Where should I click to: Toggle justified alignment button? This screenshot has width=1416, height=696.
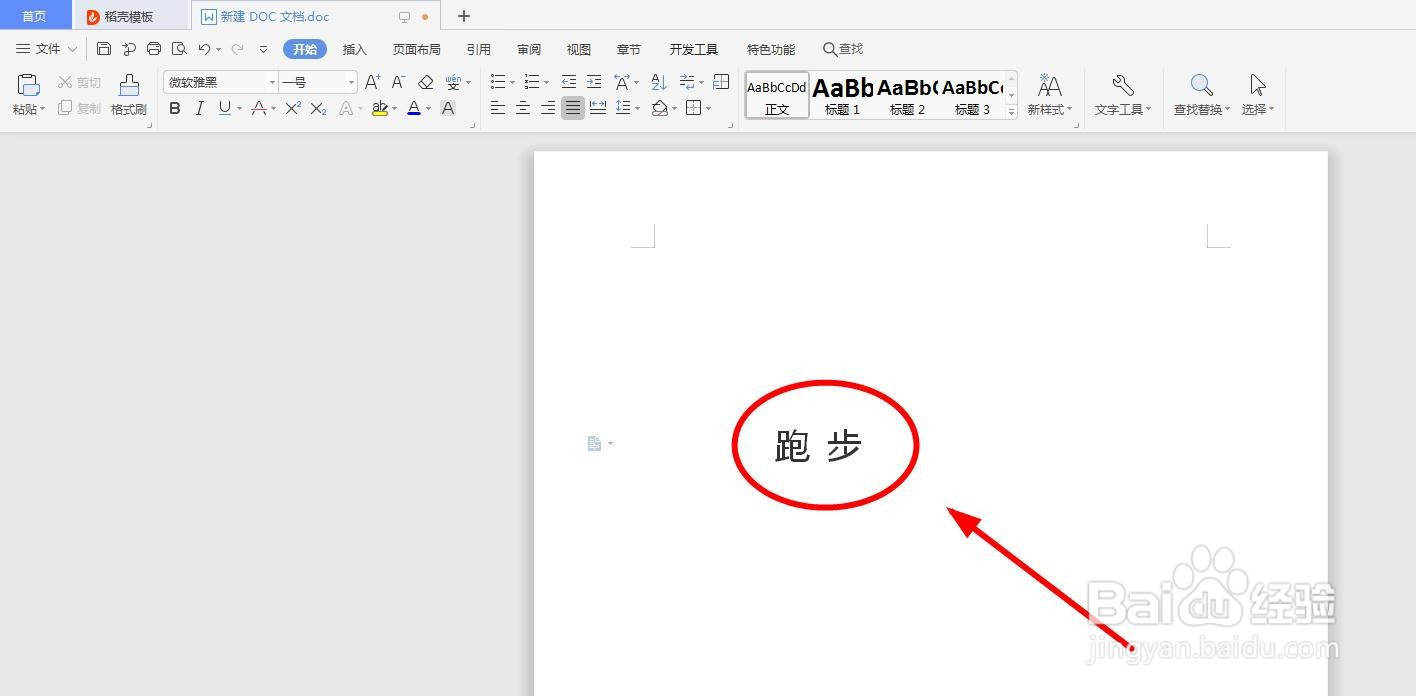pyautogui.click(x=573, y=108)
